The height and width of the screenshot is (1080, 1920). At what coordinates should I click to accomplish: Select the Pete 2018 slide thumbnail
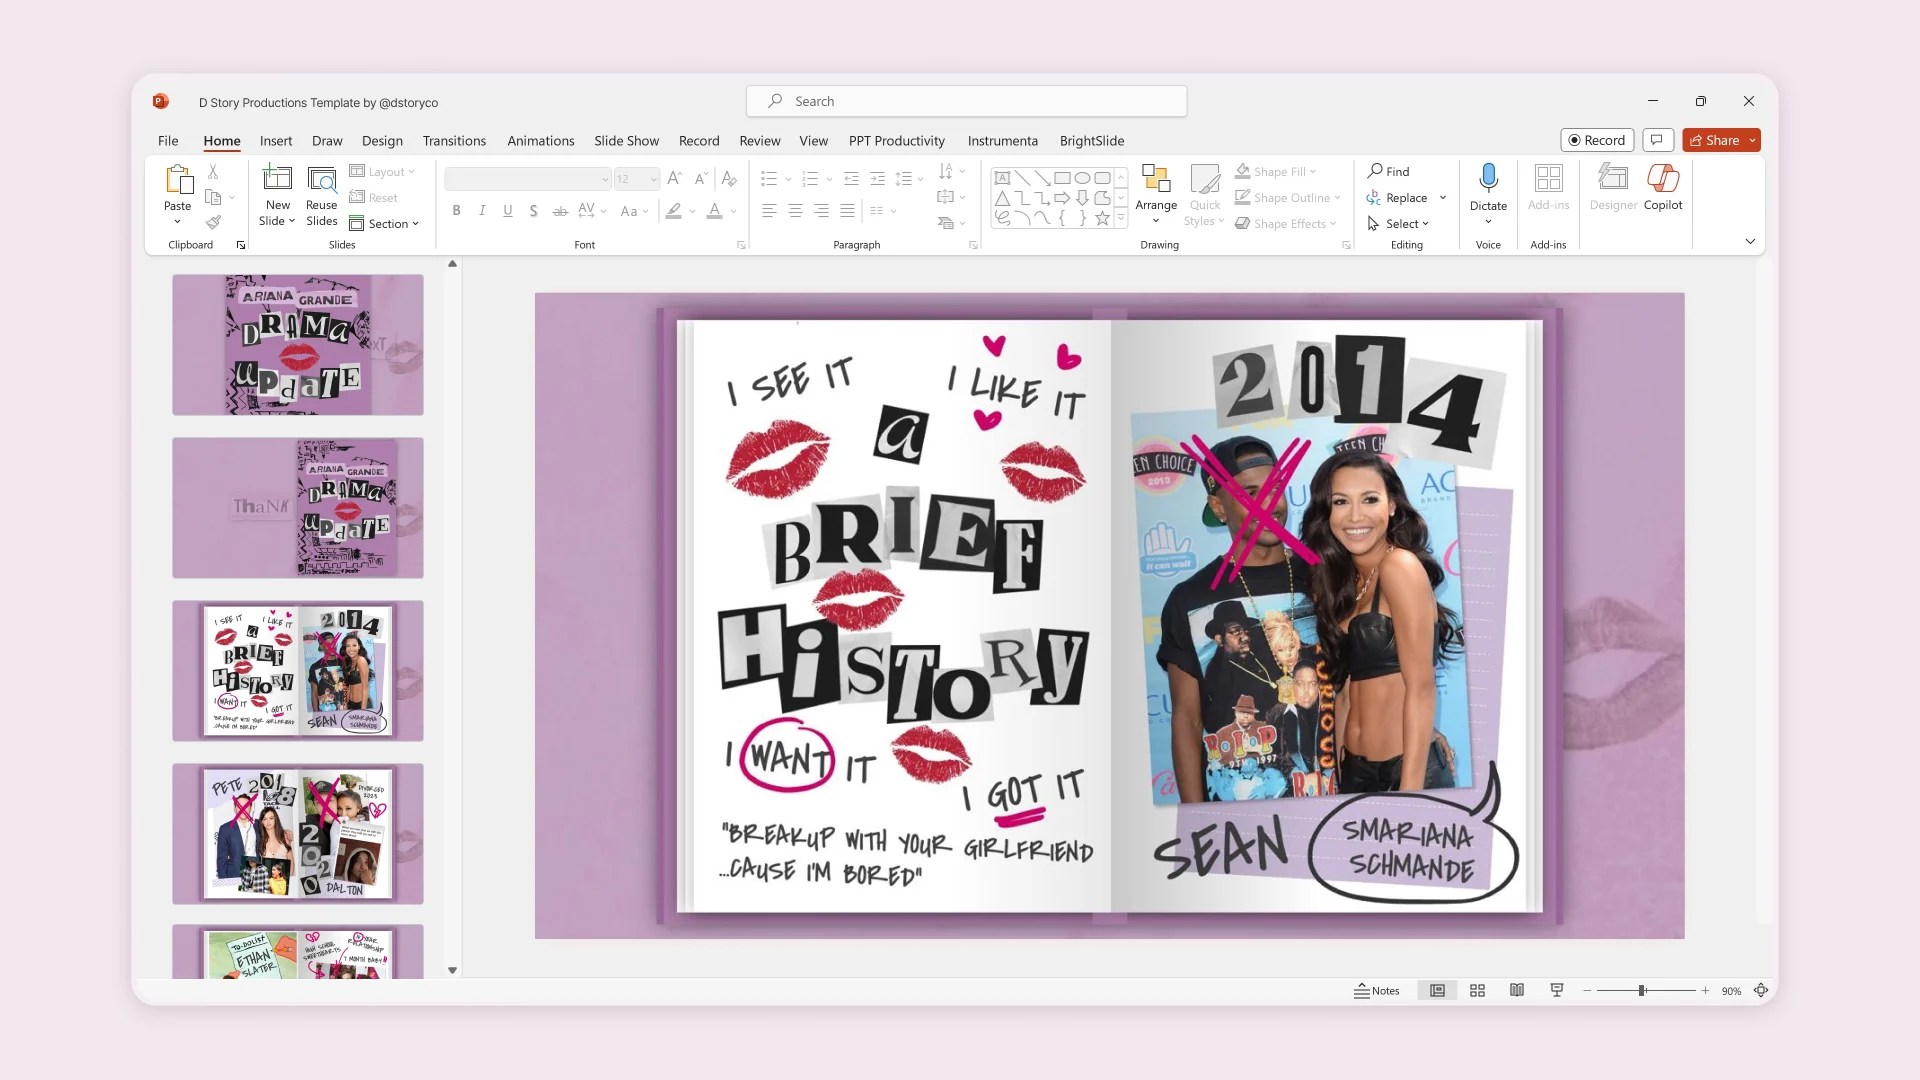297,833
